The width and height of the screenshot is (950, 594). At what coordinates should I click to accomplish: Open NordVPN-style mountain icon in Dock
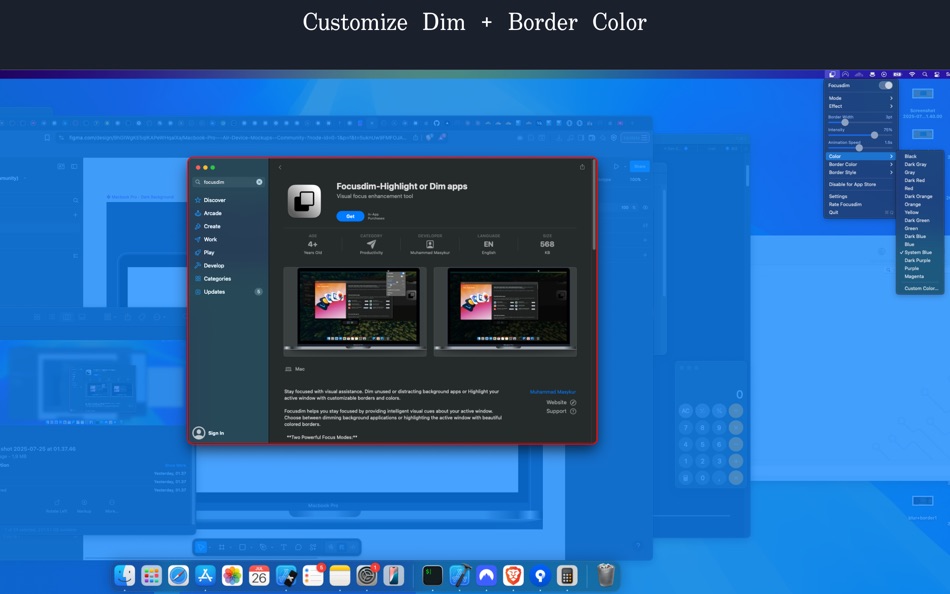tap(487, 575)
